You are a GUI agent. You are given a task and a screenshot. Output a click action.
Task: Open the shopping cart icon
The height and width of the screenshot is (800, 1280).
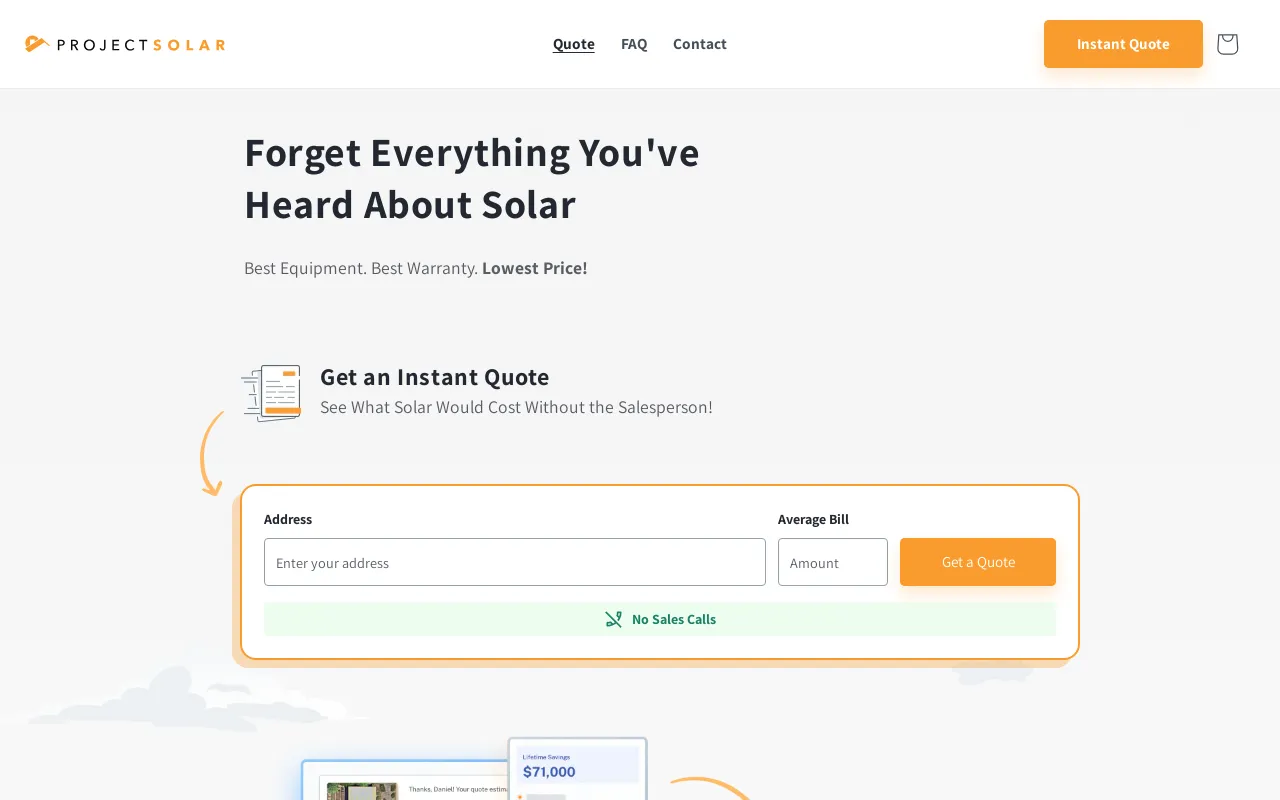(1227, 44)
